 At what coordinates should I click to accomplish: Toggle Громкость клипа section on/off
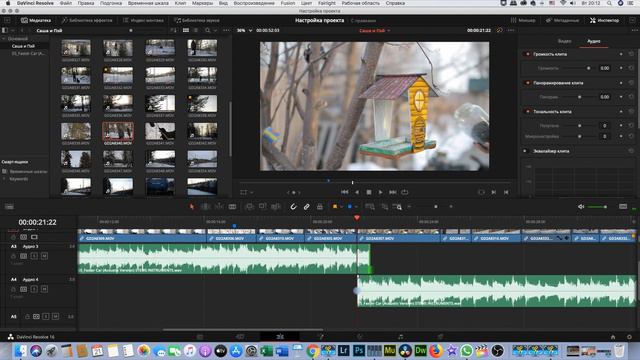tap(527, 54)
